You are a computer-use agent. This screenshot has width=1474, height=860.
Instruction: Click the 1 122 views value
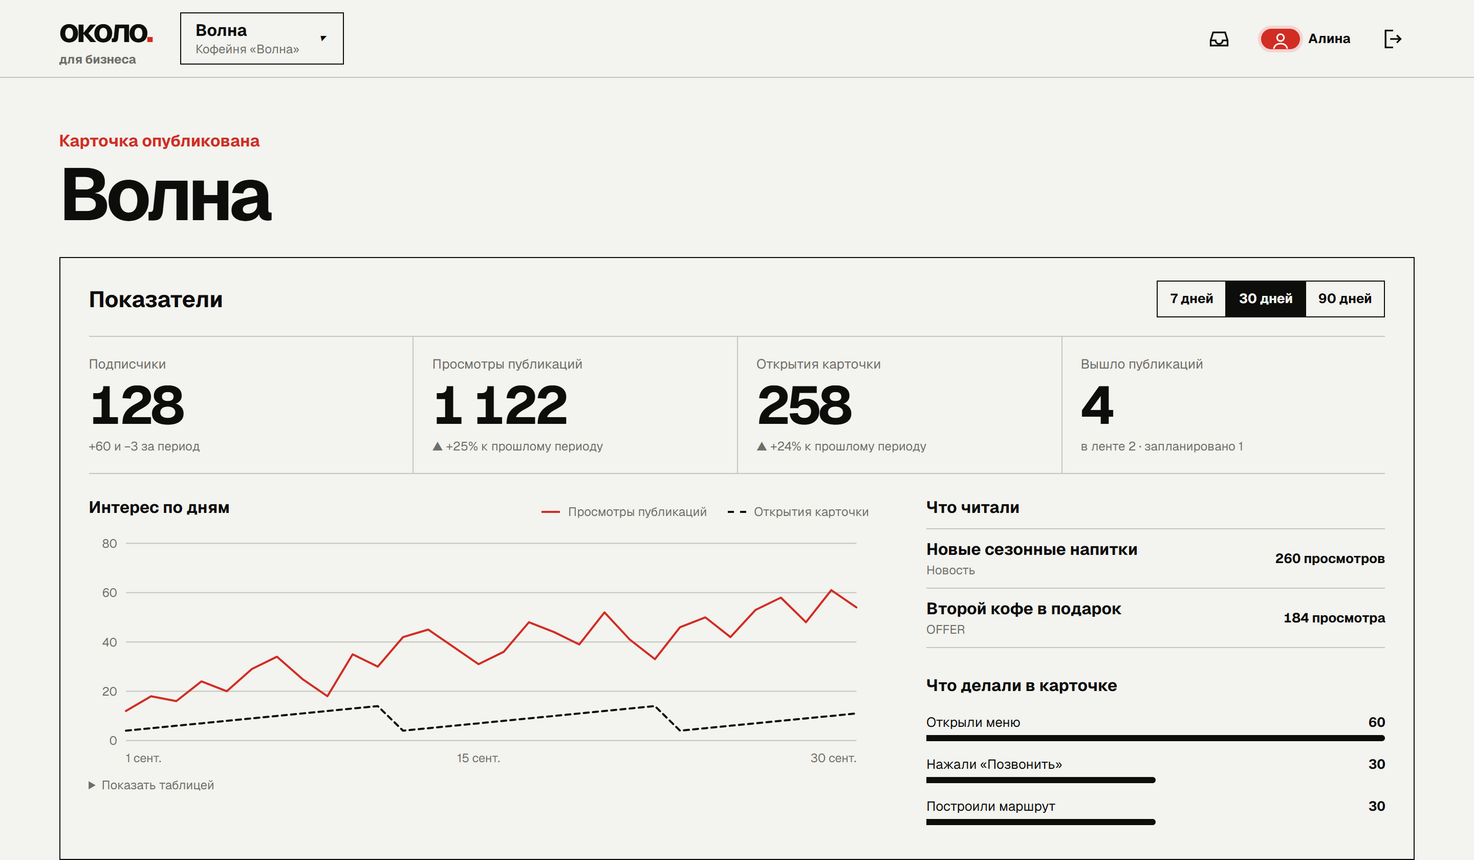click(500, 406)
